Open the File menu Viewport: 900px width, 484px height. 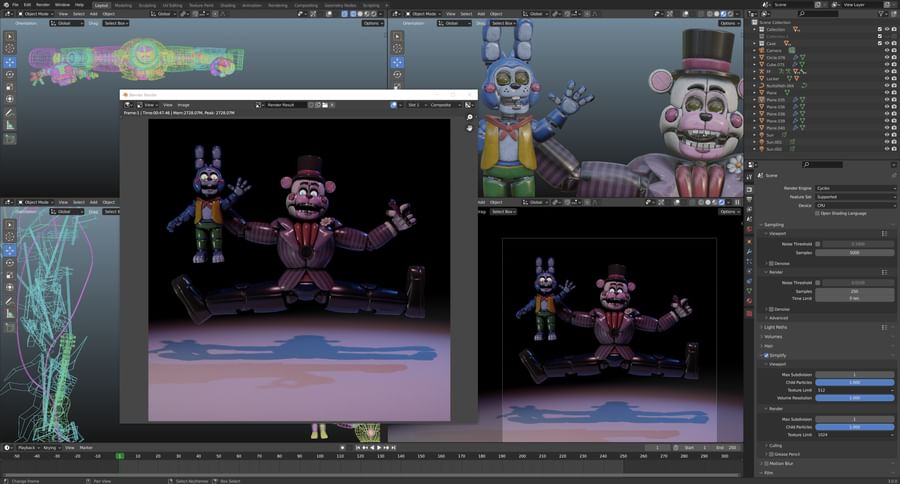15,5
